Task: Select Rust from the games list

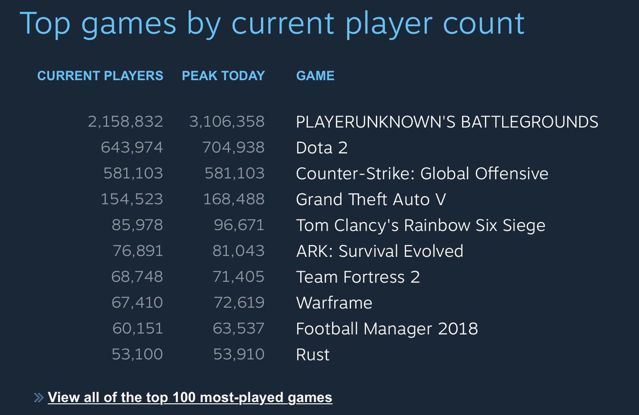Action: pos(313,354)
